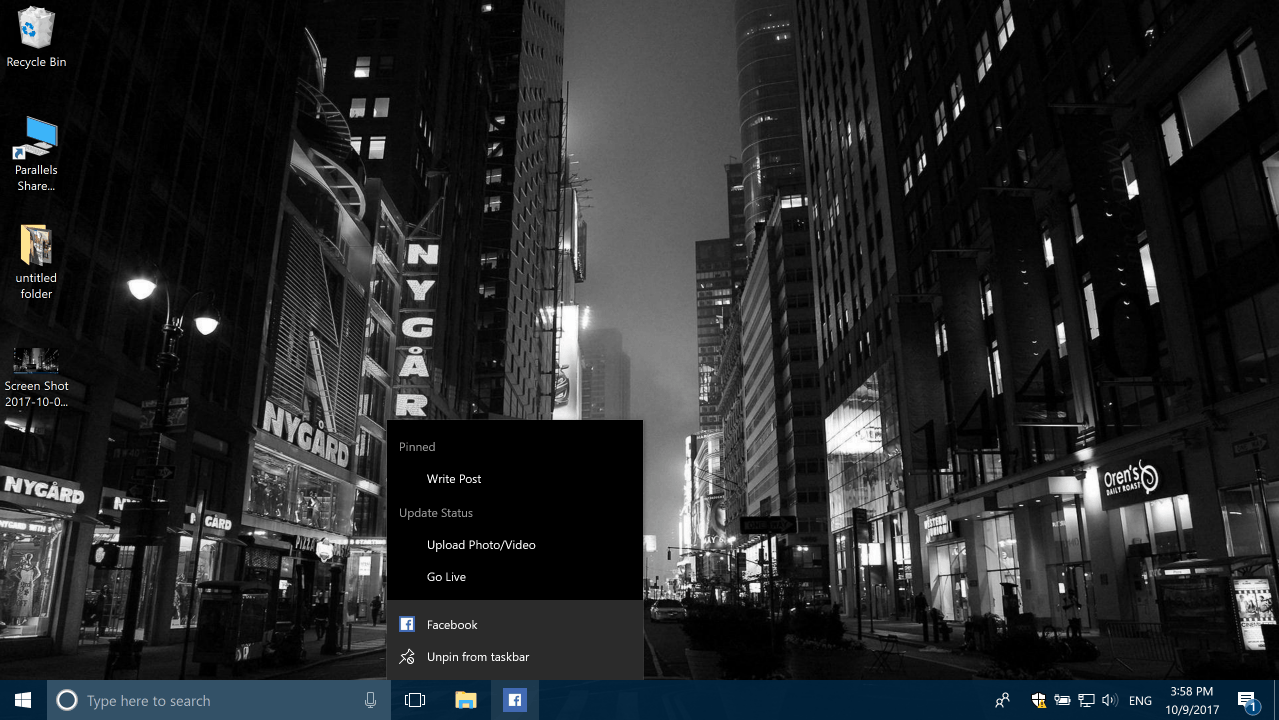The image size is (1279, 720).
Task: Click the Facebook app icon on the taskbar
Action: coord(515,700)
